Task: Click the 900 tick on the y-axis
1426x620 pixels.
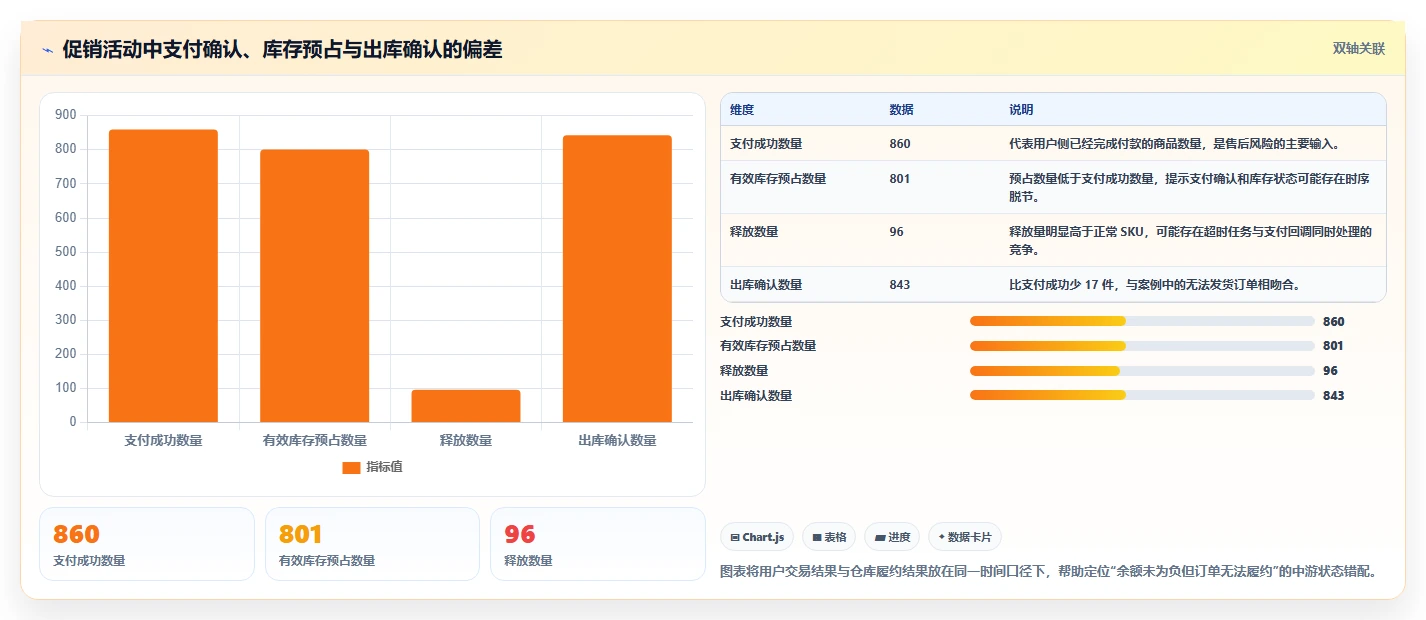Action: (x=66, y=115)
